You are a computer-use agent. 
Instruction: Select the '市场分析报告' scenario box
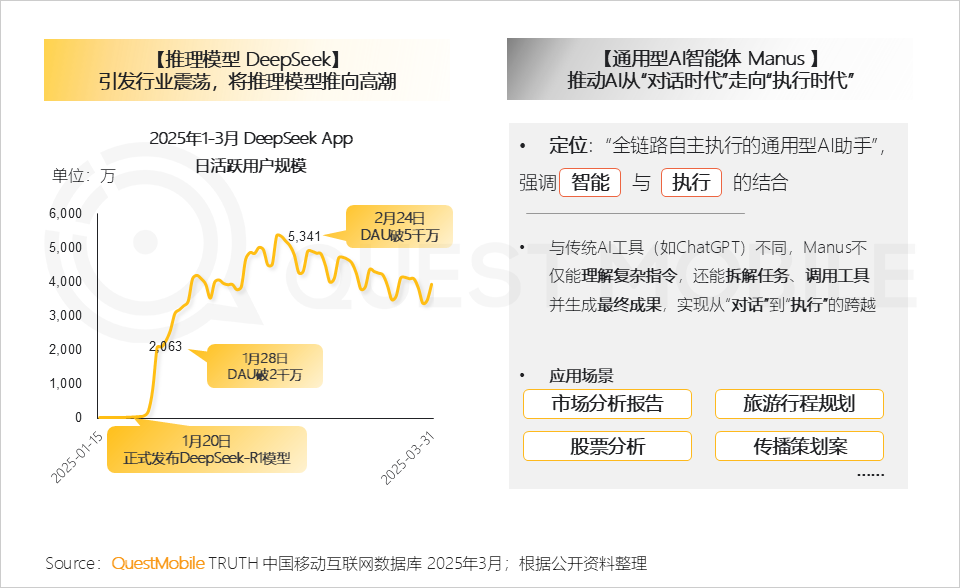click(607, 404)
